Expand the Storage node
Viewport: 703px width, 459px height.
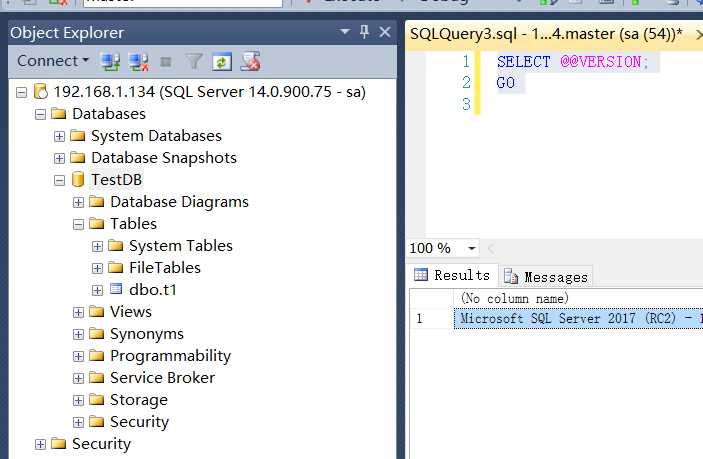78,400
